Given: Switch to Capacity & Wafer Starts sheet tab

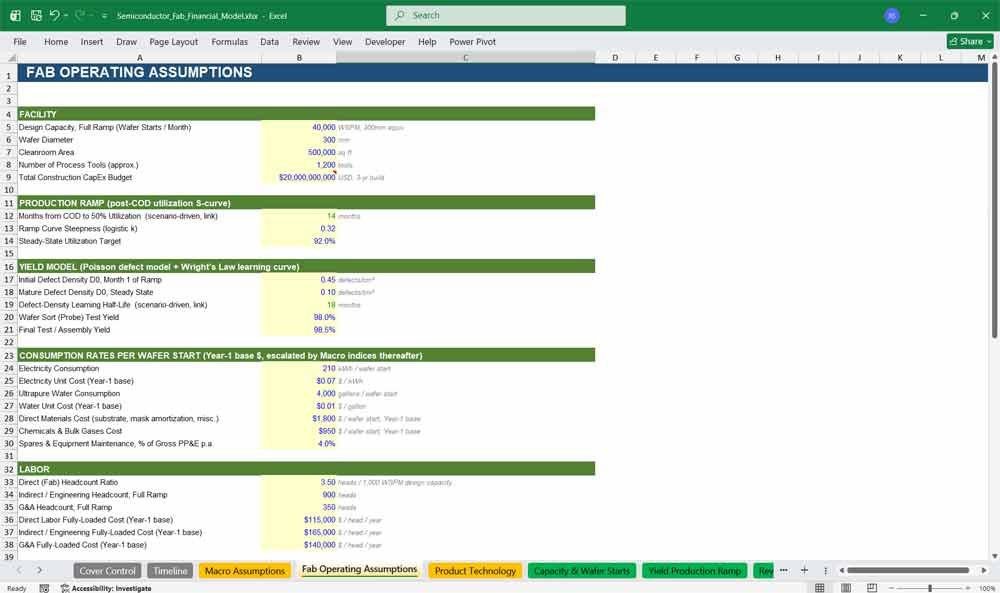Looking at the screenshot, I should point(582,571).
